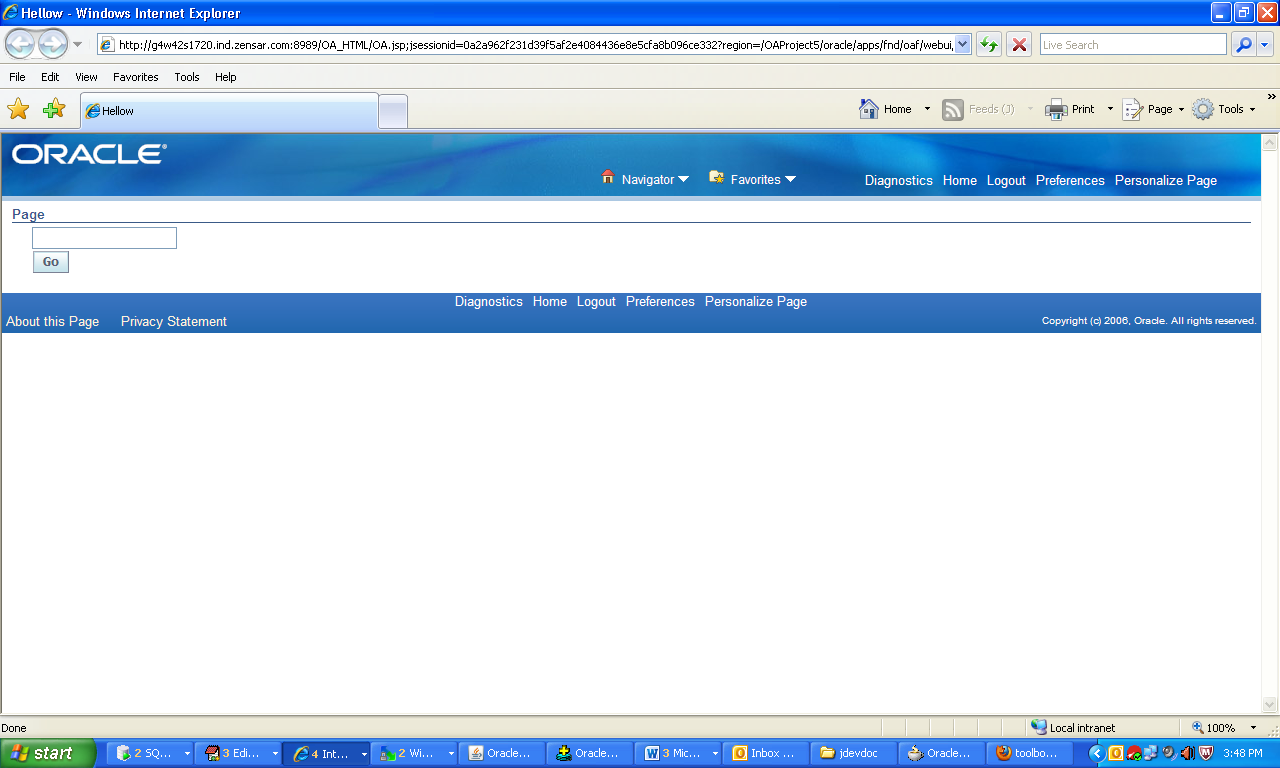Open the address bar URL dropdown
The height and width of the screenshot is (768, 1280).
[963, 44]
